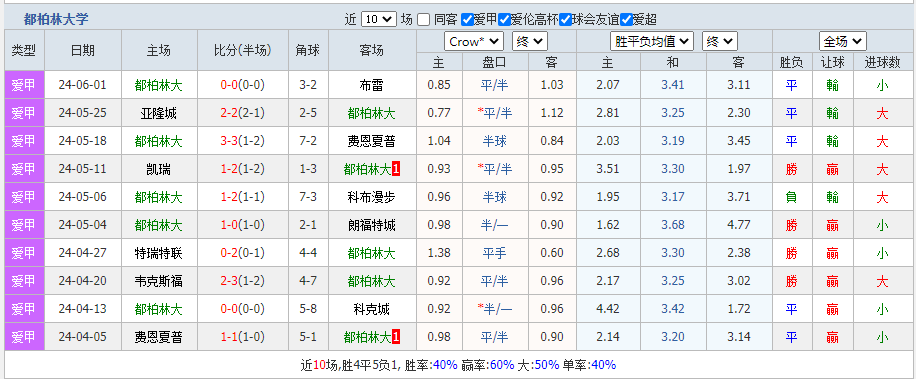Click the handicap 半/一 in the 朗福特城 row
The height and width of the screenshot is (379, 916).
point(495,225)
